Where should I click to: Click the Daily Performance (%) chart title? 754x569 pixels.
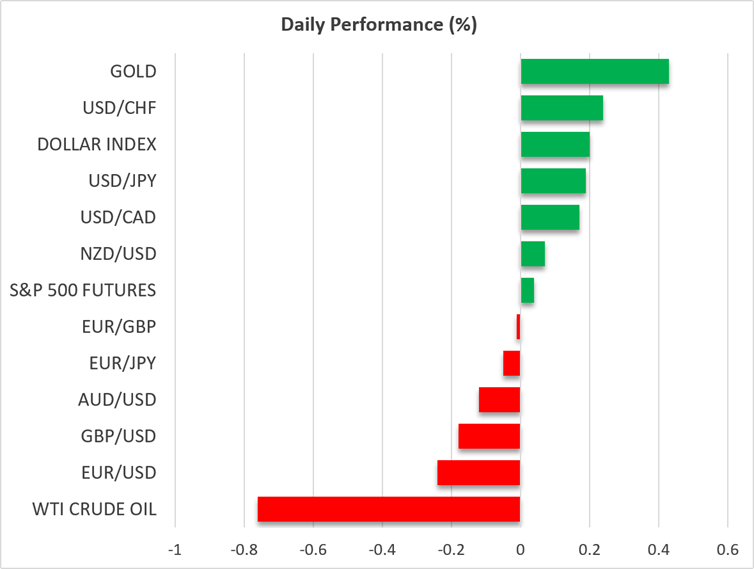379,25
